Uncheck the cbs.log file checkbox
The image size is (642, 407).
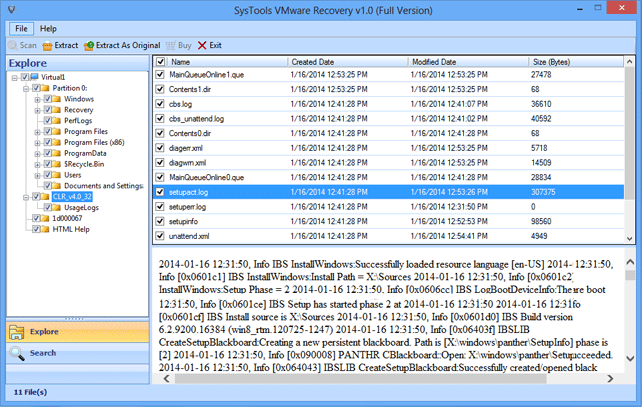click(160, 104)
